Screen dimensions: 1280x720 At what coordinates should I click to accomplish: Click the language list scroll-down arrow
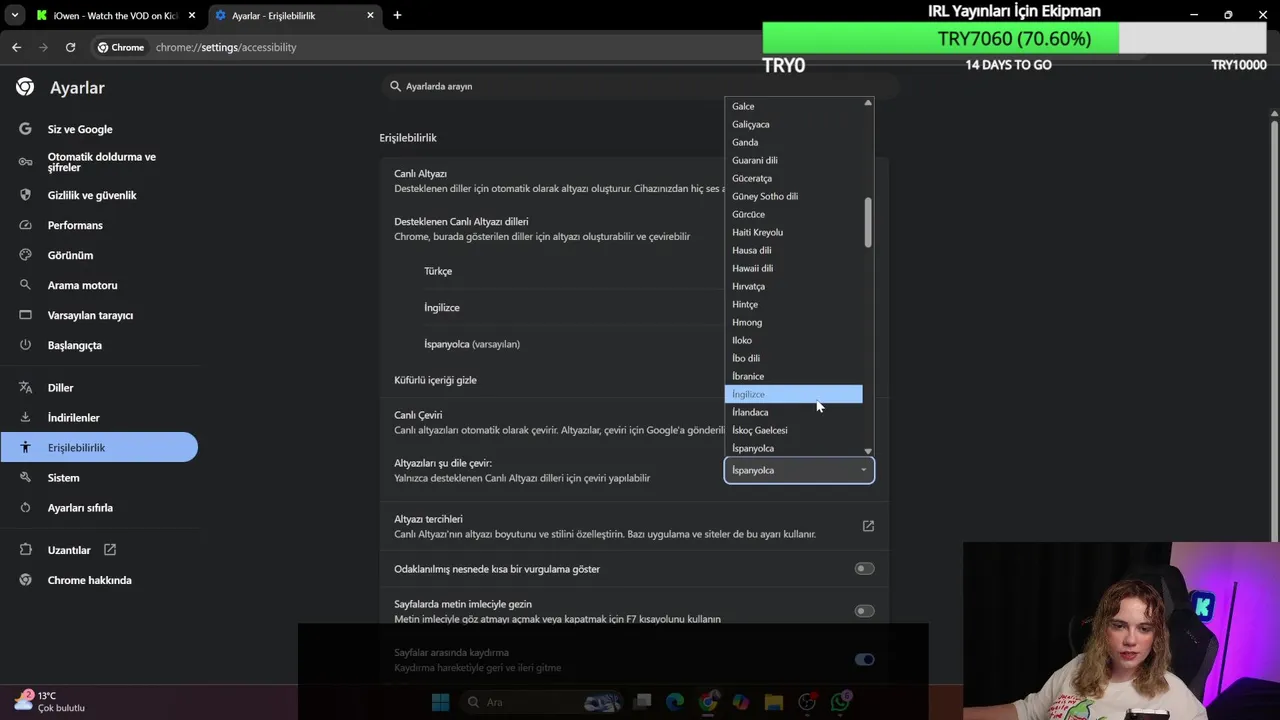(x=868, y=451)
